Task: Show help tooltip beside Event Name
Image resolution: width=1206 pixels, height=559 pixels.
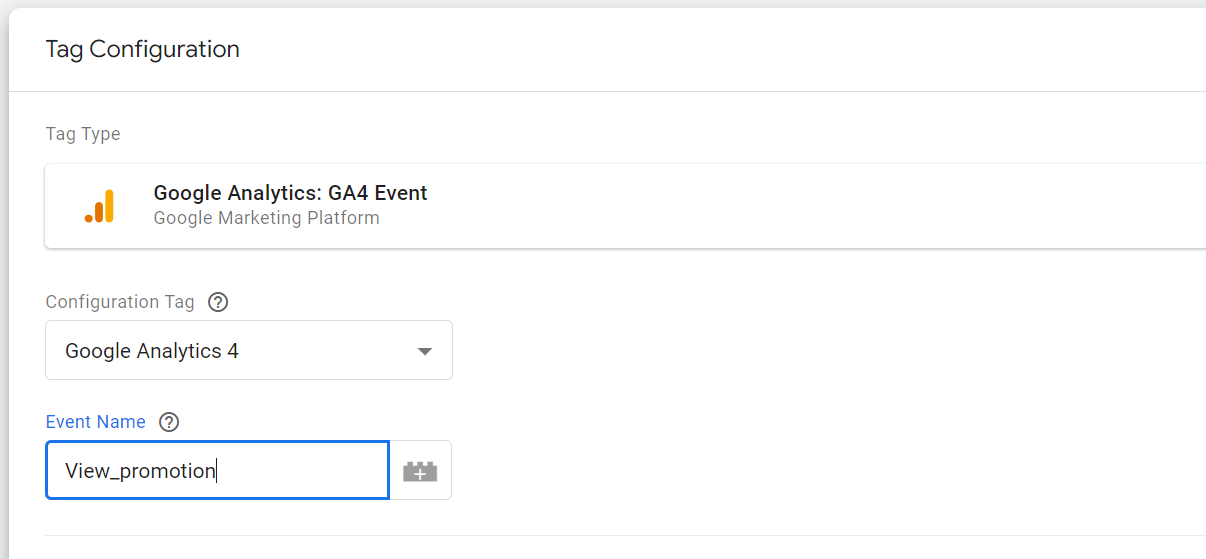Action: click(169, 422)
